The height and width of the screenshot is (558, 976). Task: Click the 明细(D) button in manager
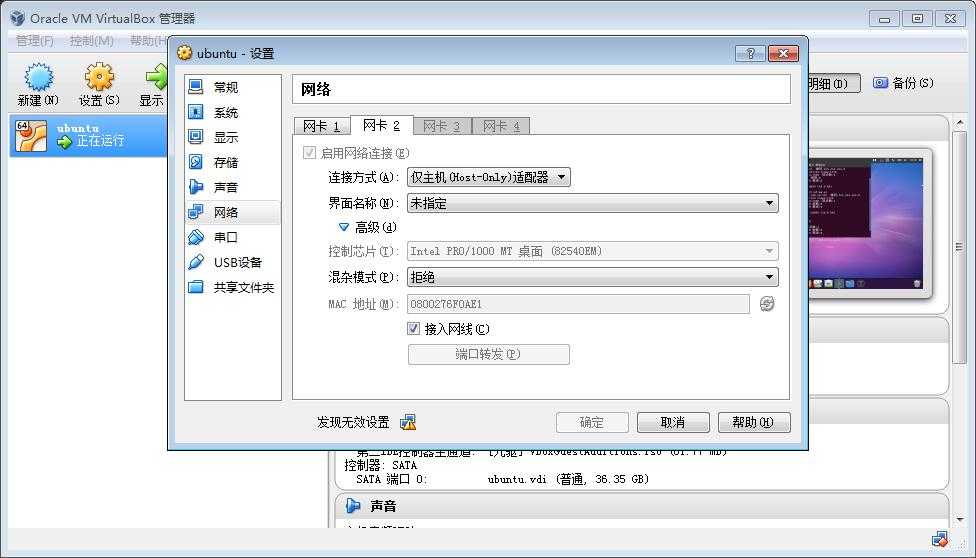click(x=834, y=83)
